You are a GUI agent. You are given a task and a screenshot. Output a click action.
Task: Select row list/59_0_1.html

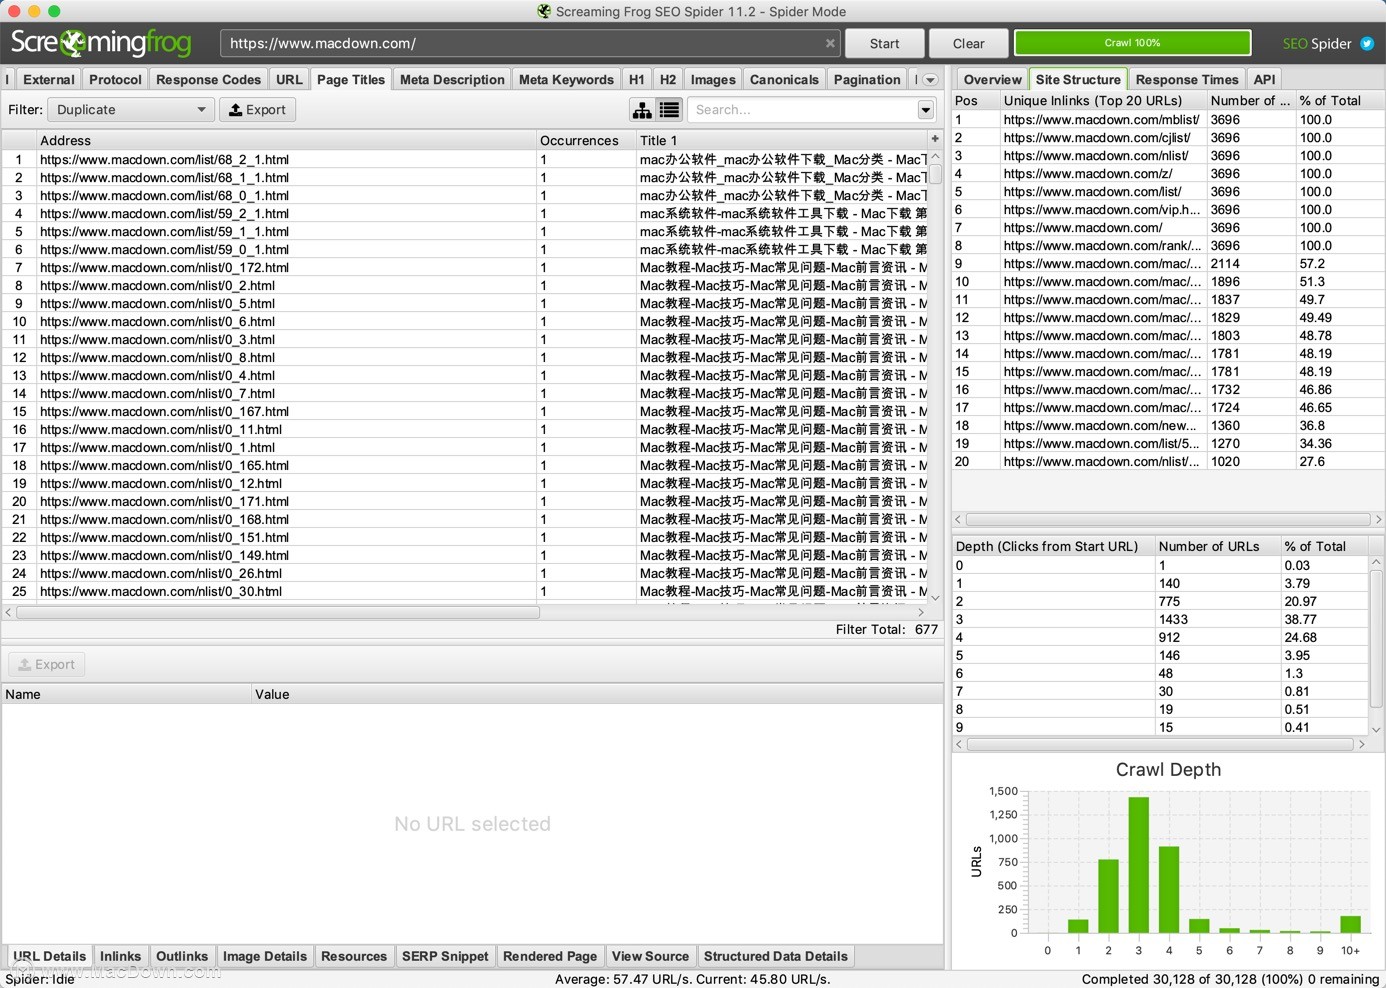pyautogui.click(x=465, y=249)
